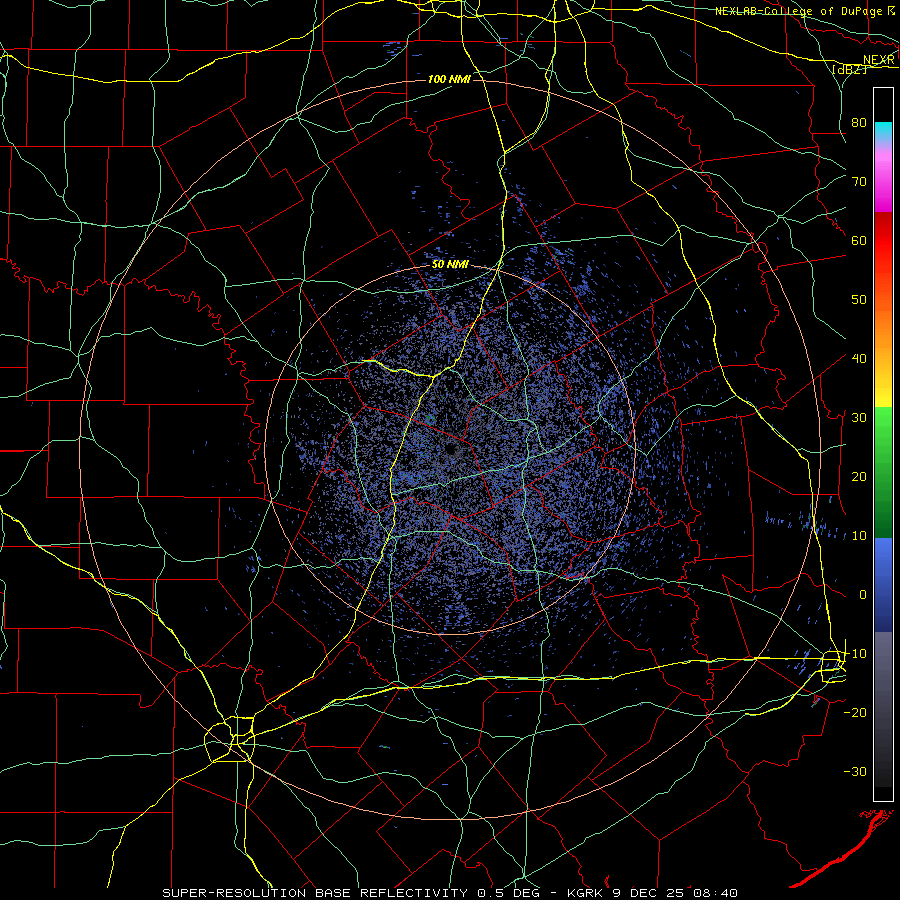This screenshot has height=900, width=900.
Task: Click the -30 dBZ scale value
Action: [855, 771]
